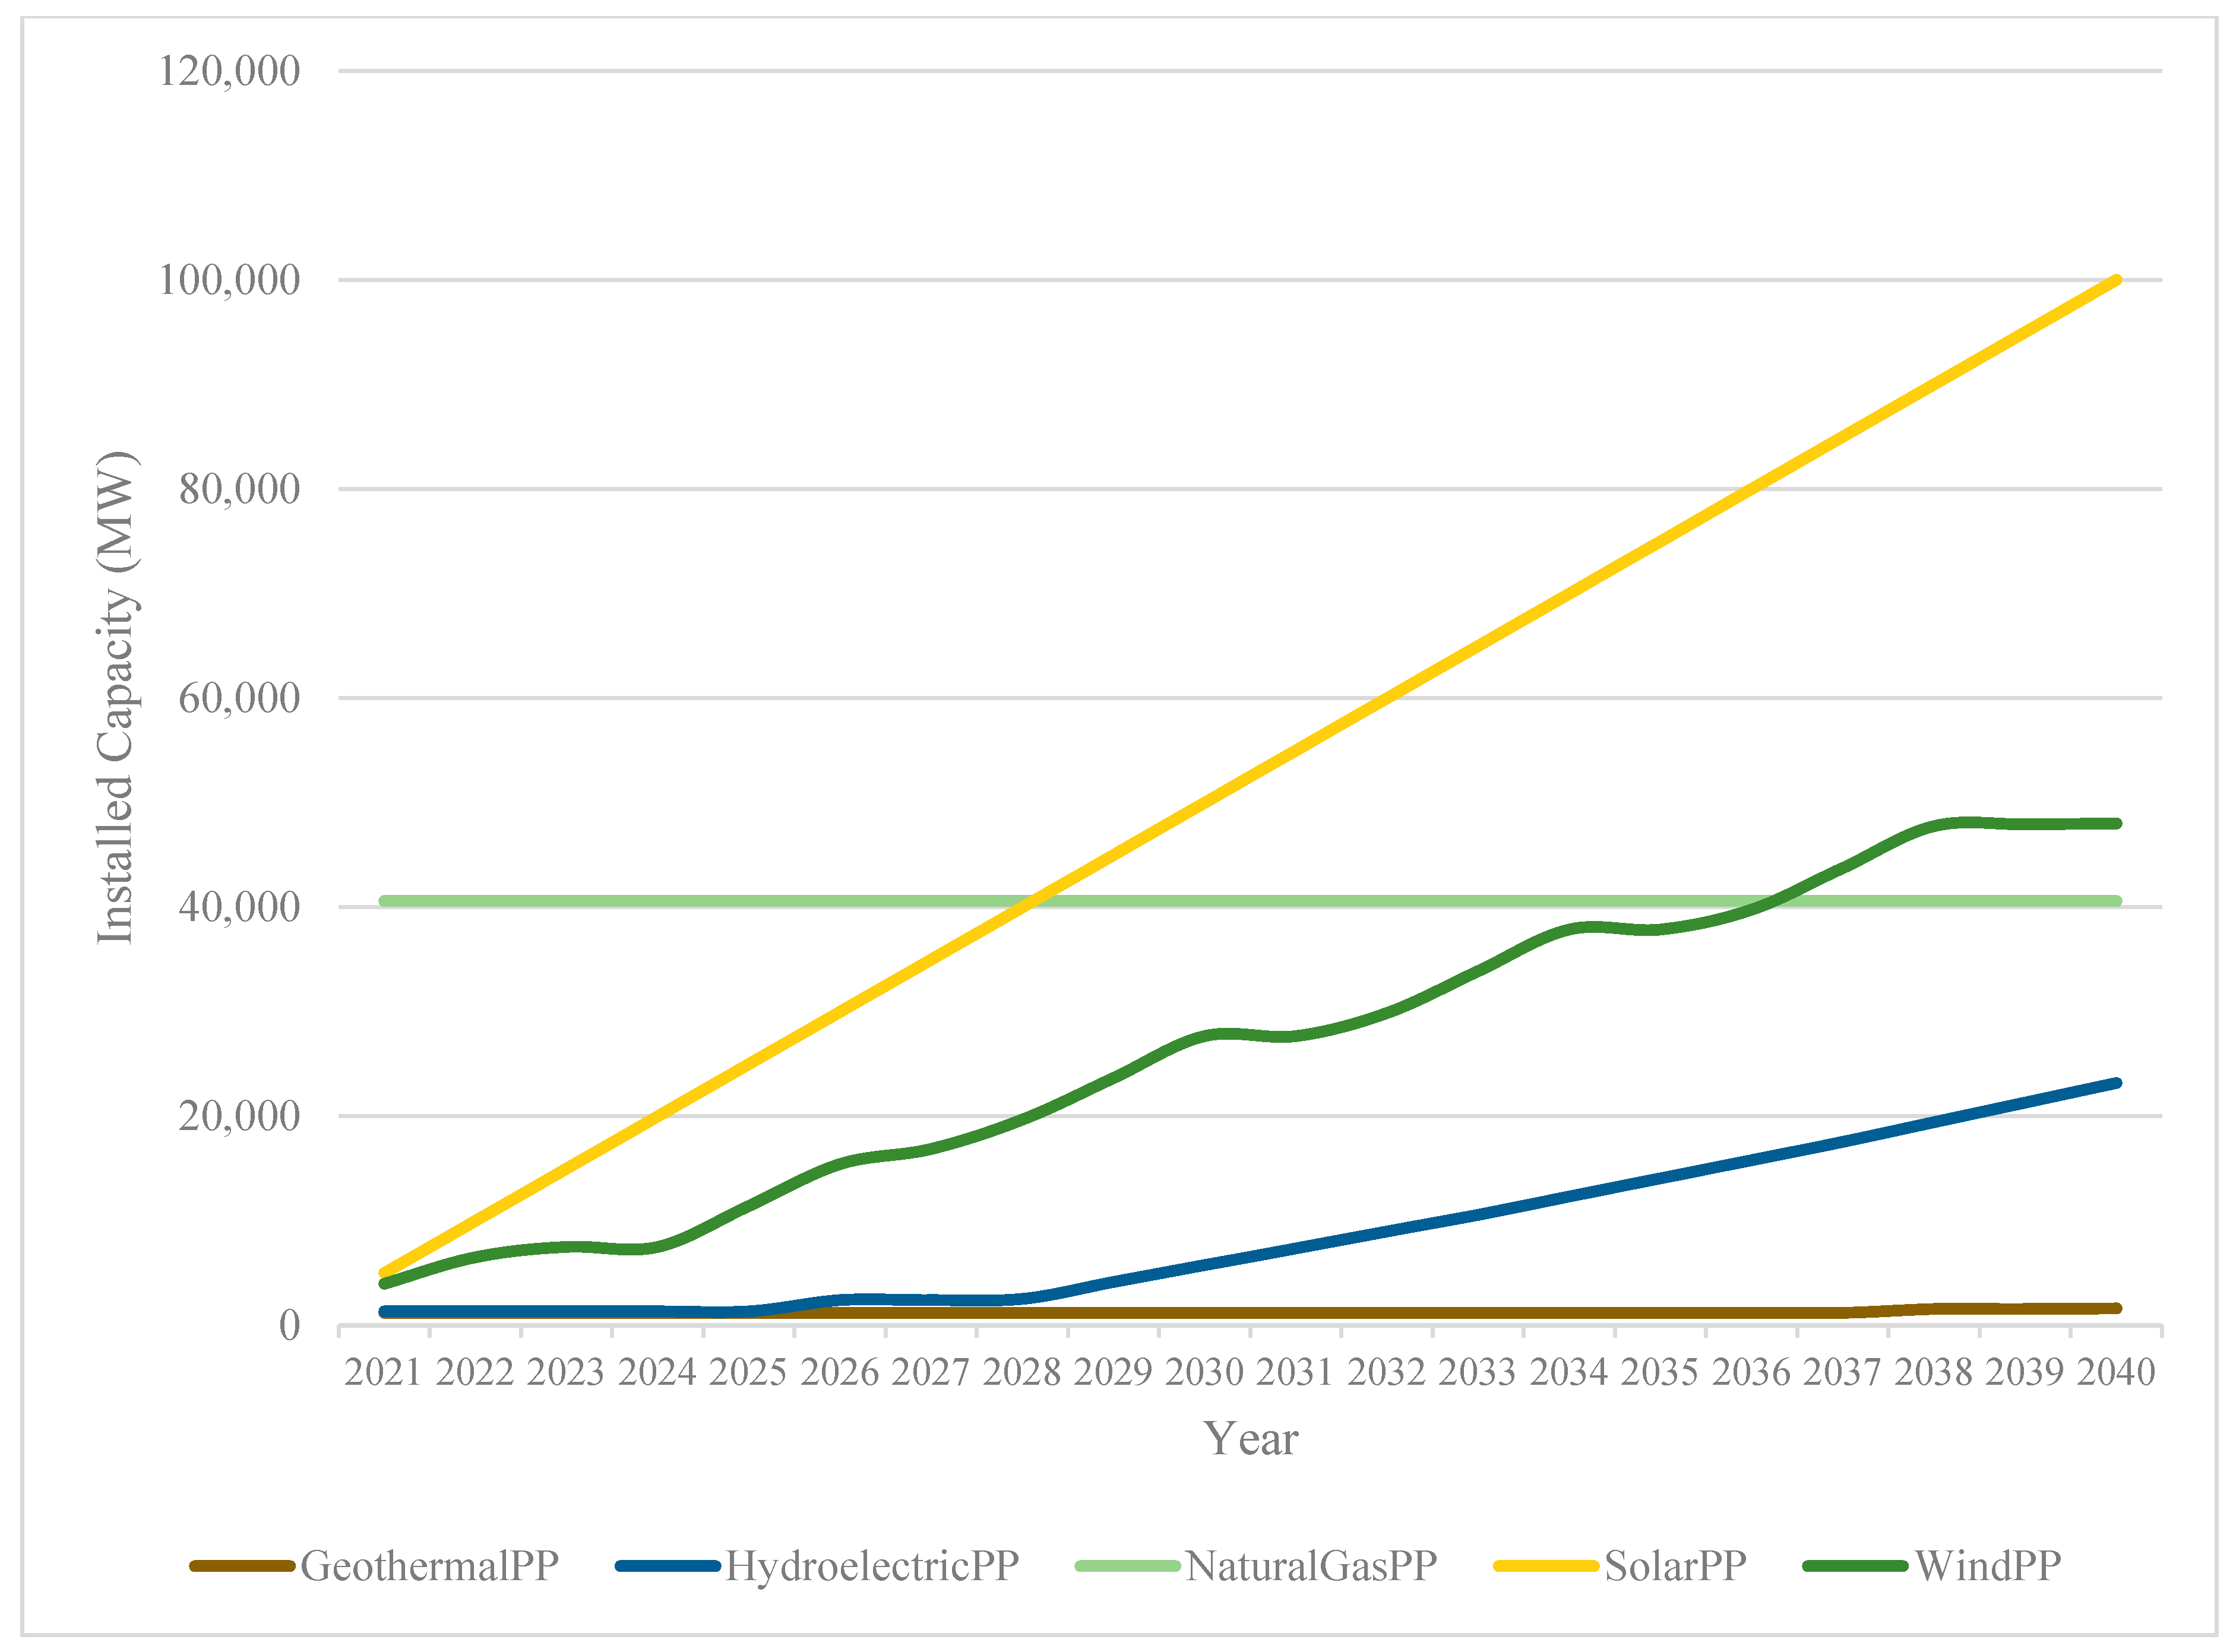
Task: Click the SolarPP yellow legend line marker
Action: pos(1545,1566)
